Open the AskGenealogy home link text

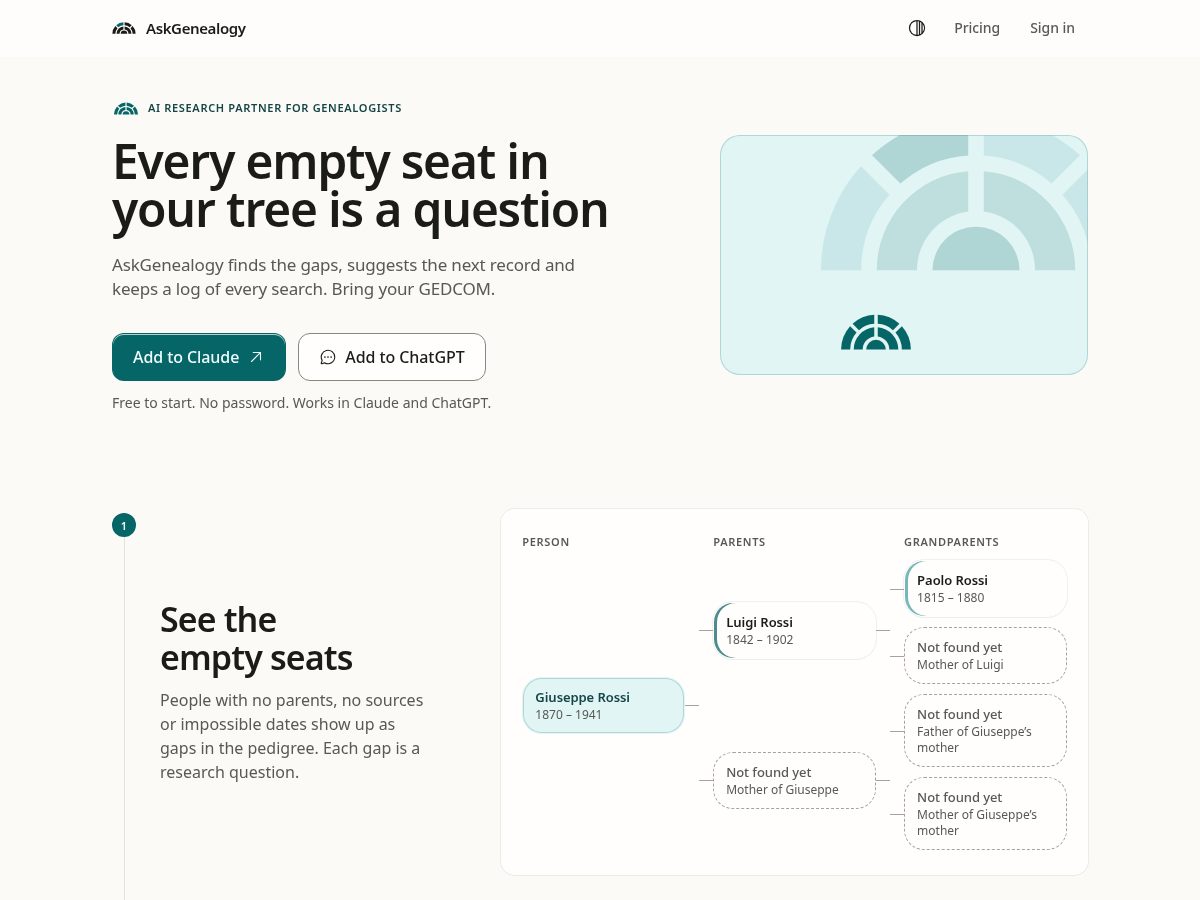[196, 29]
